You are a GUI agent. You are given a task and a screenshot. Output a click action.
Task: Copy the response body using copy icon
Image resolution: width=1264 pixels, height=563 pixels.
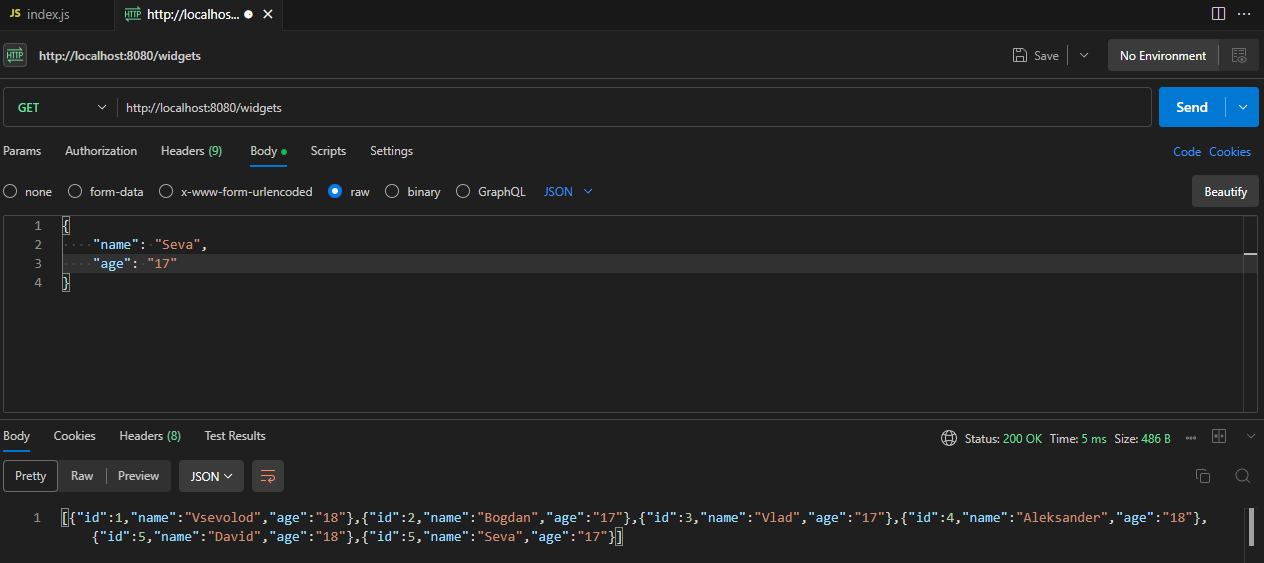[x=1203, y=476]
